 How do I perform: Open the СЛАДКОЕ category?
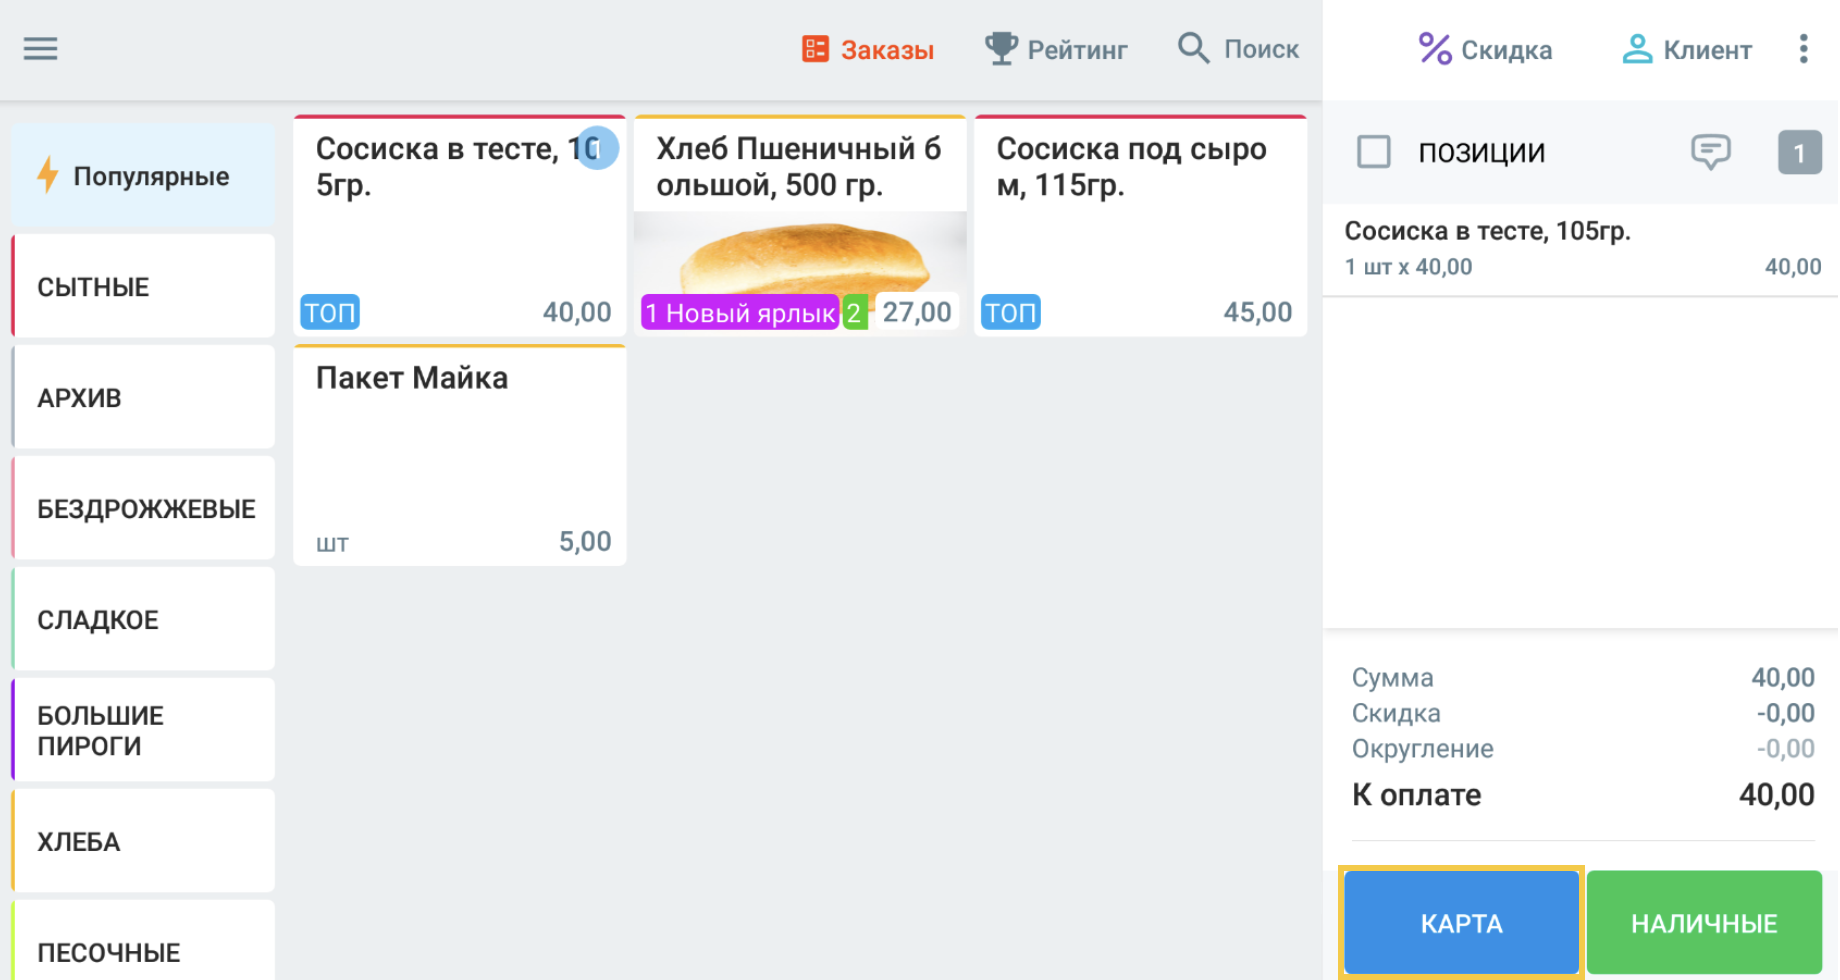(x=143, y=620)
